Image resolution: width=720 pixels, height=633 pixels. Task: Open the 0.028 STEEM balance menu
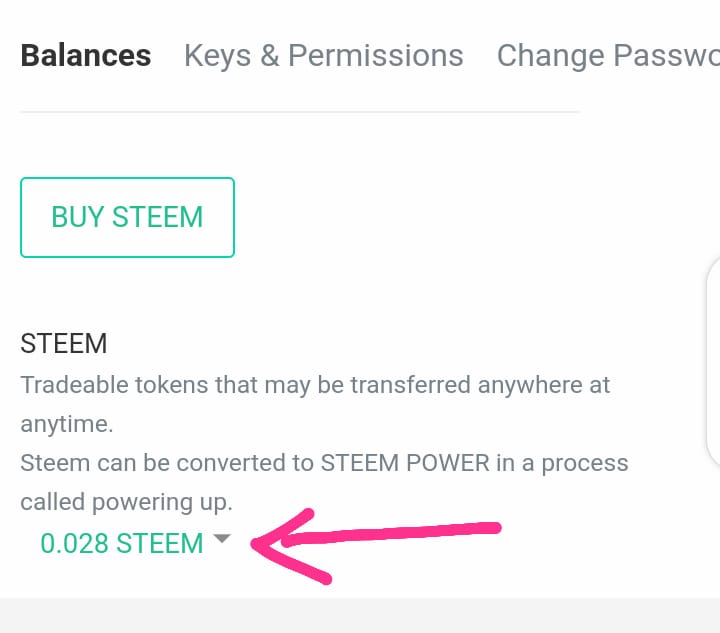pyautogui.click(x=122, y=543)
